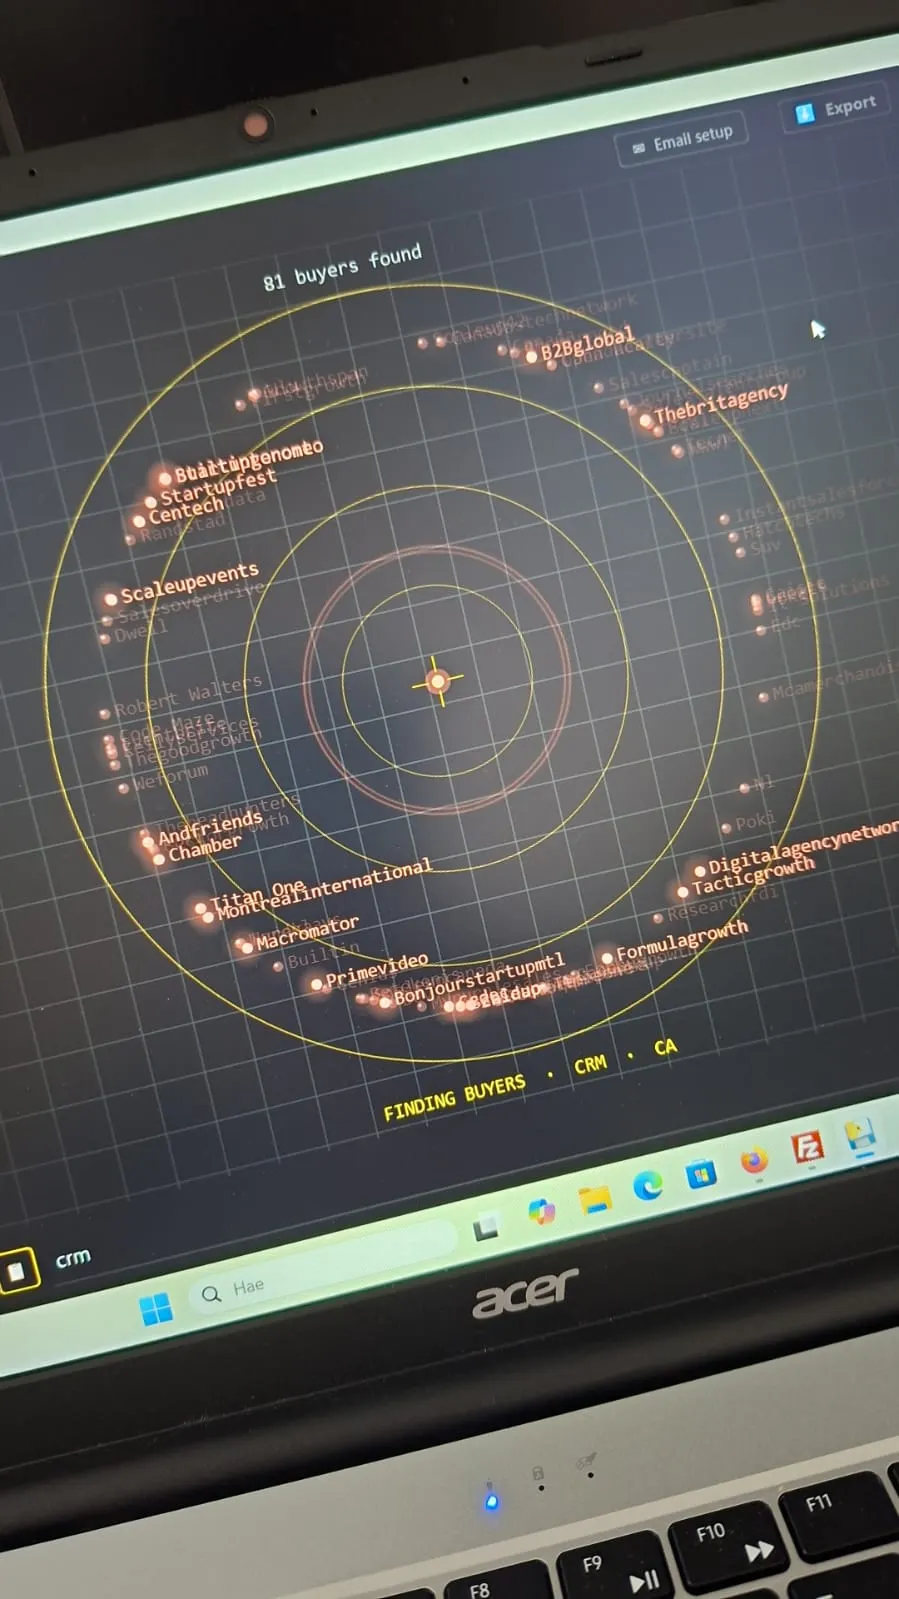Viewport: 899px width, 1599px height.
Task: Open Email setup
Action: coord(682,139)
